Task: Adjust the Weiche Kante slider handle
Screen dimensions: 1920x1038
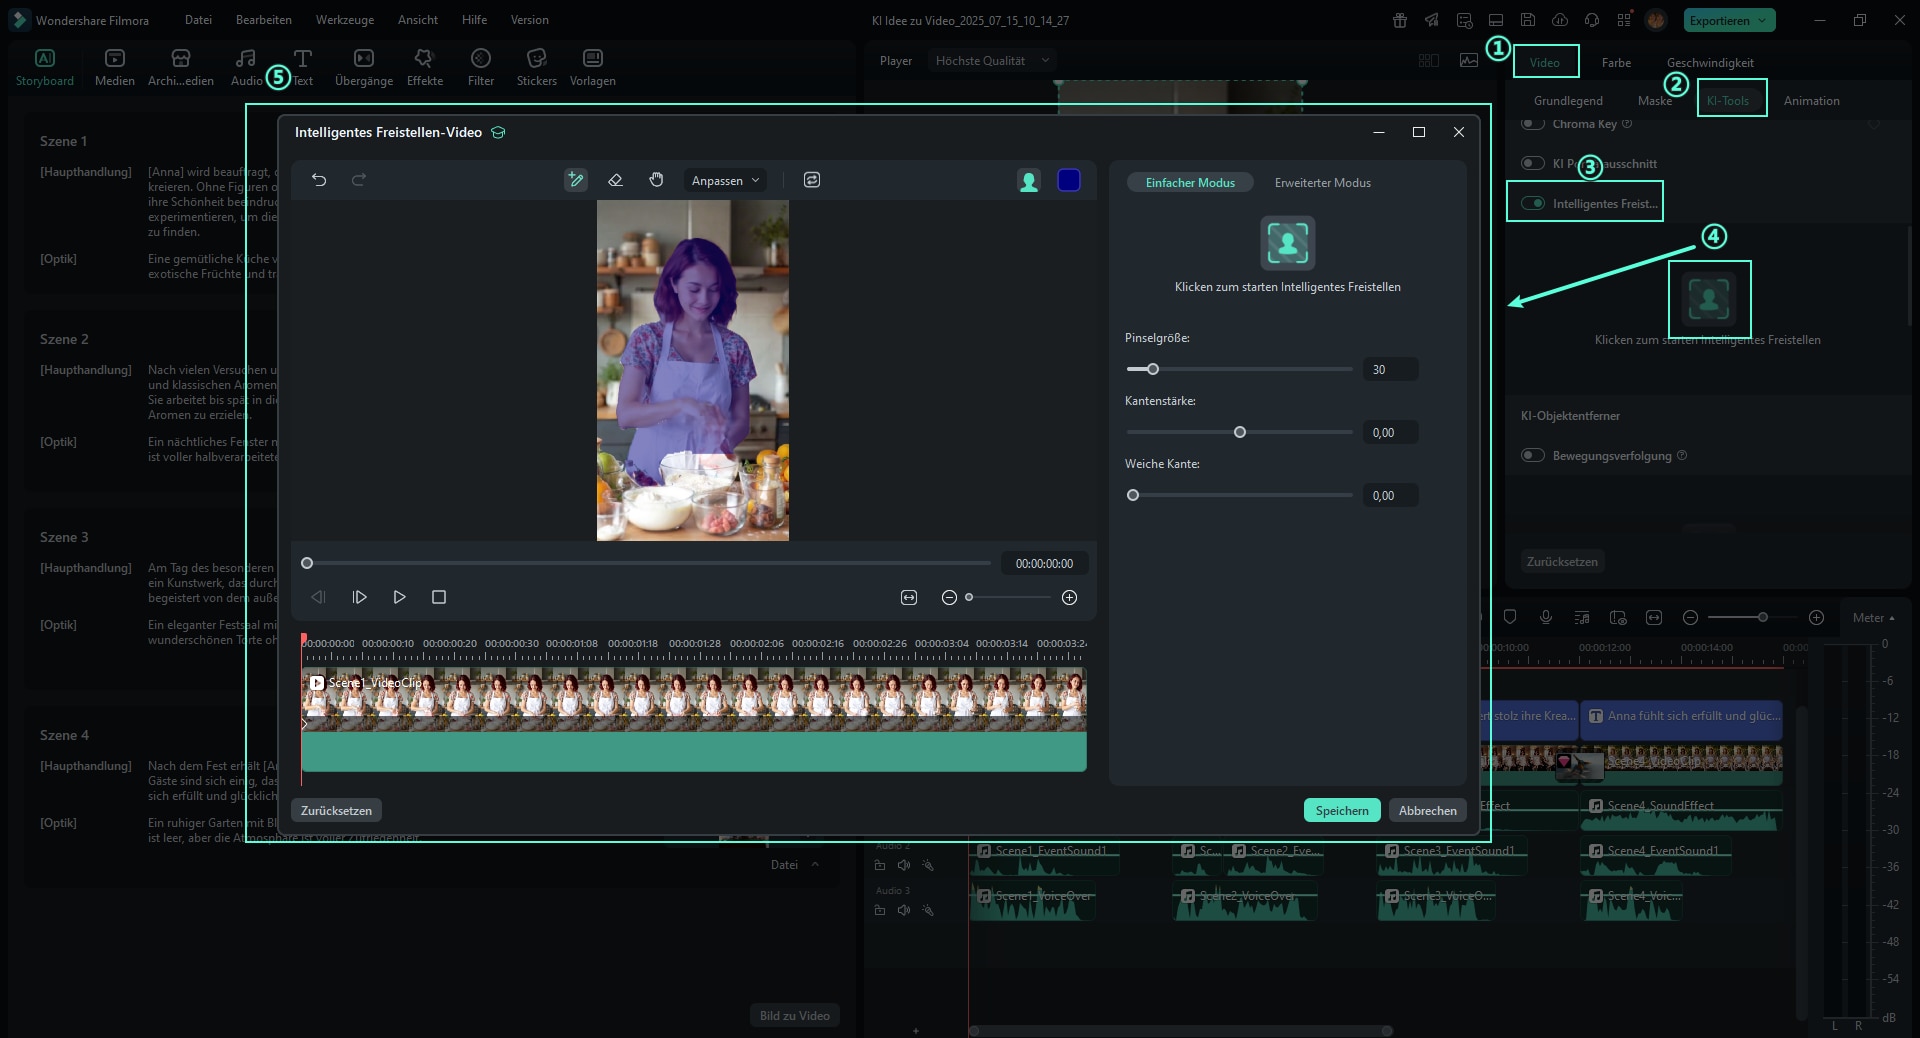Action: 1133,495
